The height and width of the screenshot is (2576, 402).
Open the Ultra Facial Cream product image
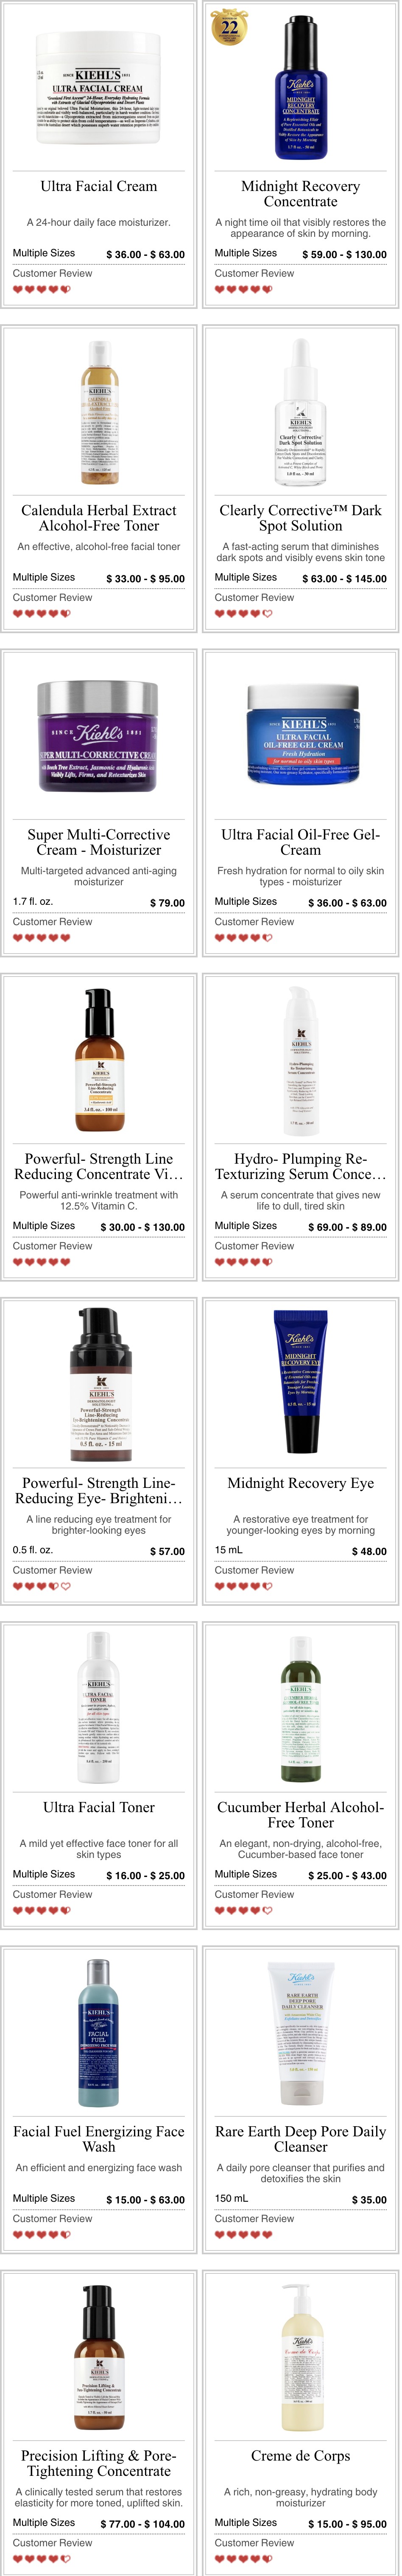tap(99, 88)
